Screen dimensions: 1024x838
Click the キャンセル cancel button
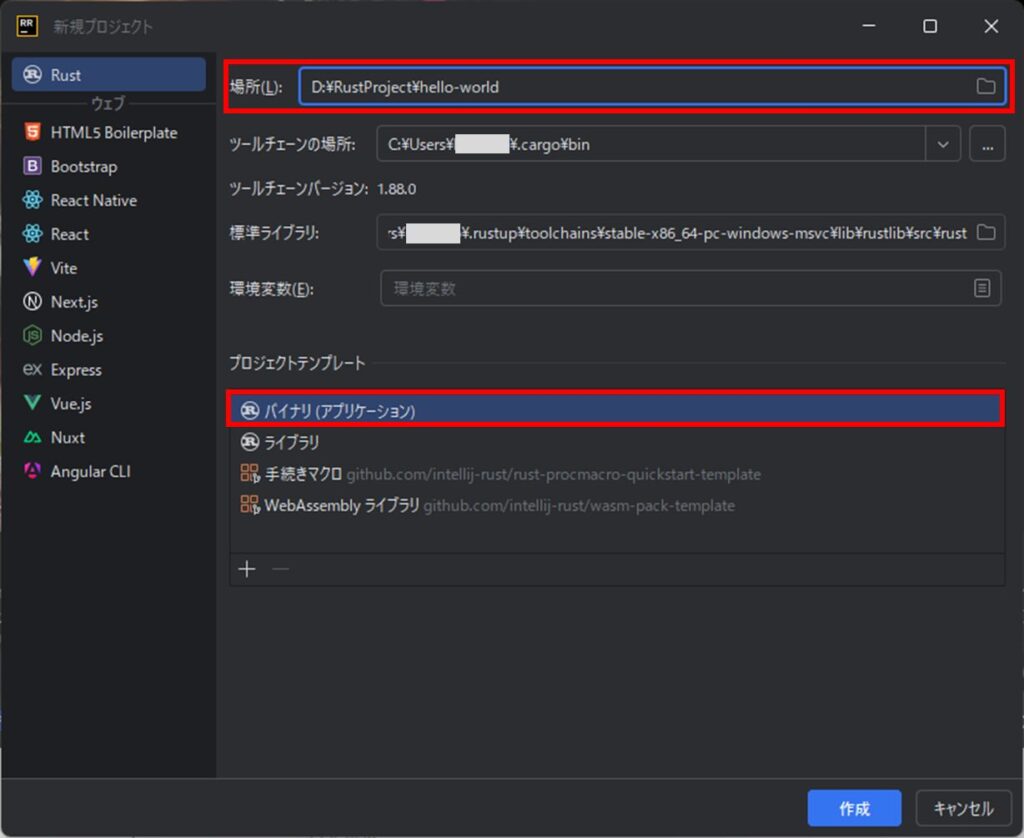pos(963,809)
